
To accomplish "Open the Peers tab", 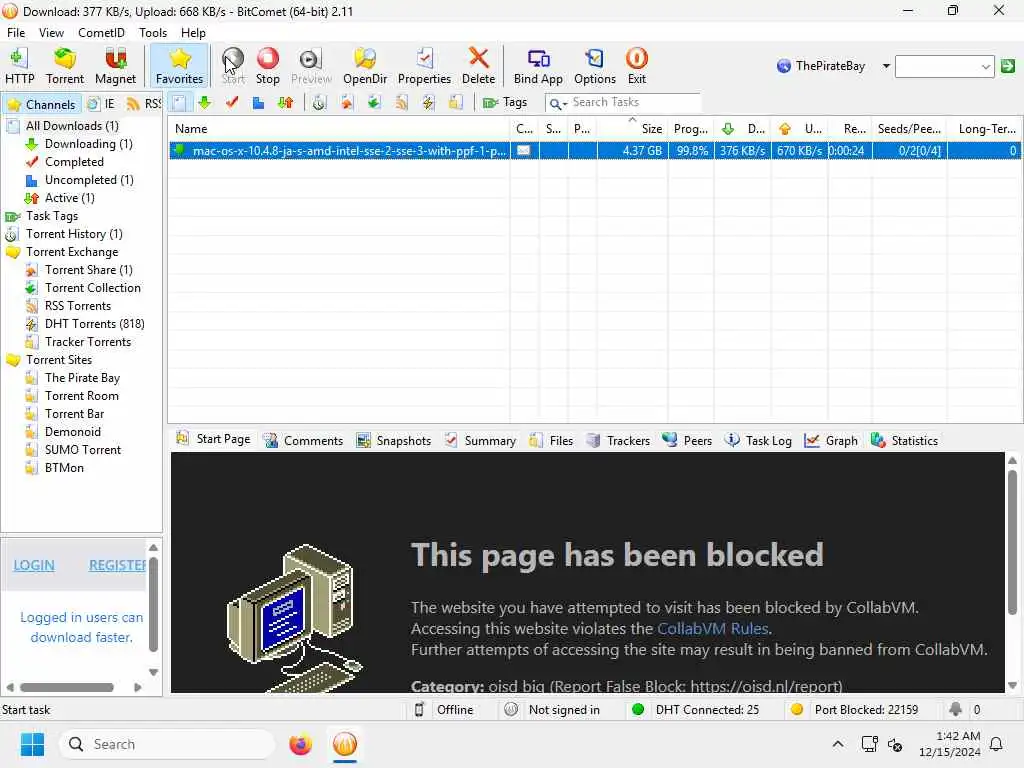I will pos(687,441).
